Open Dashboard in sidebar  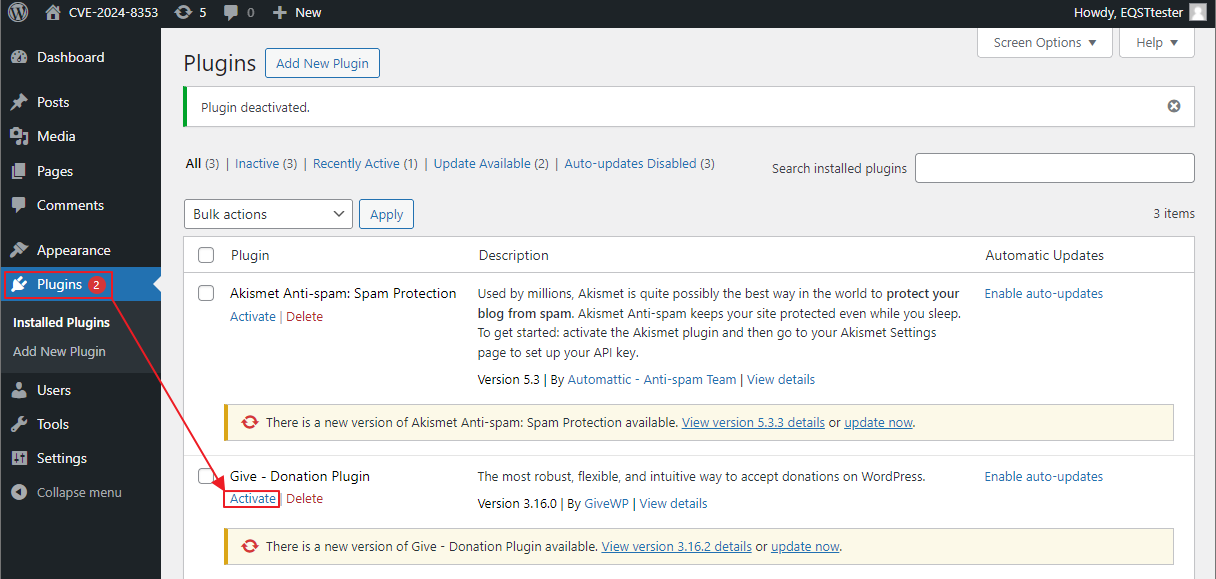coord(70,57)
